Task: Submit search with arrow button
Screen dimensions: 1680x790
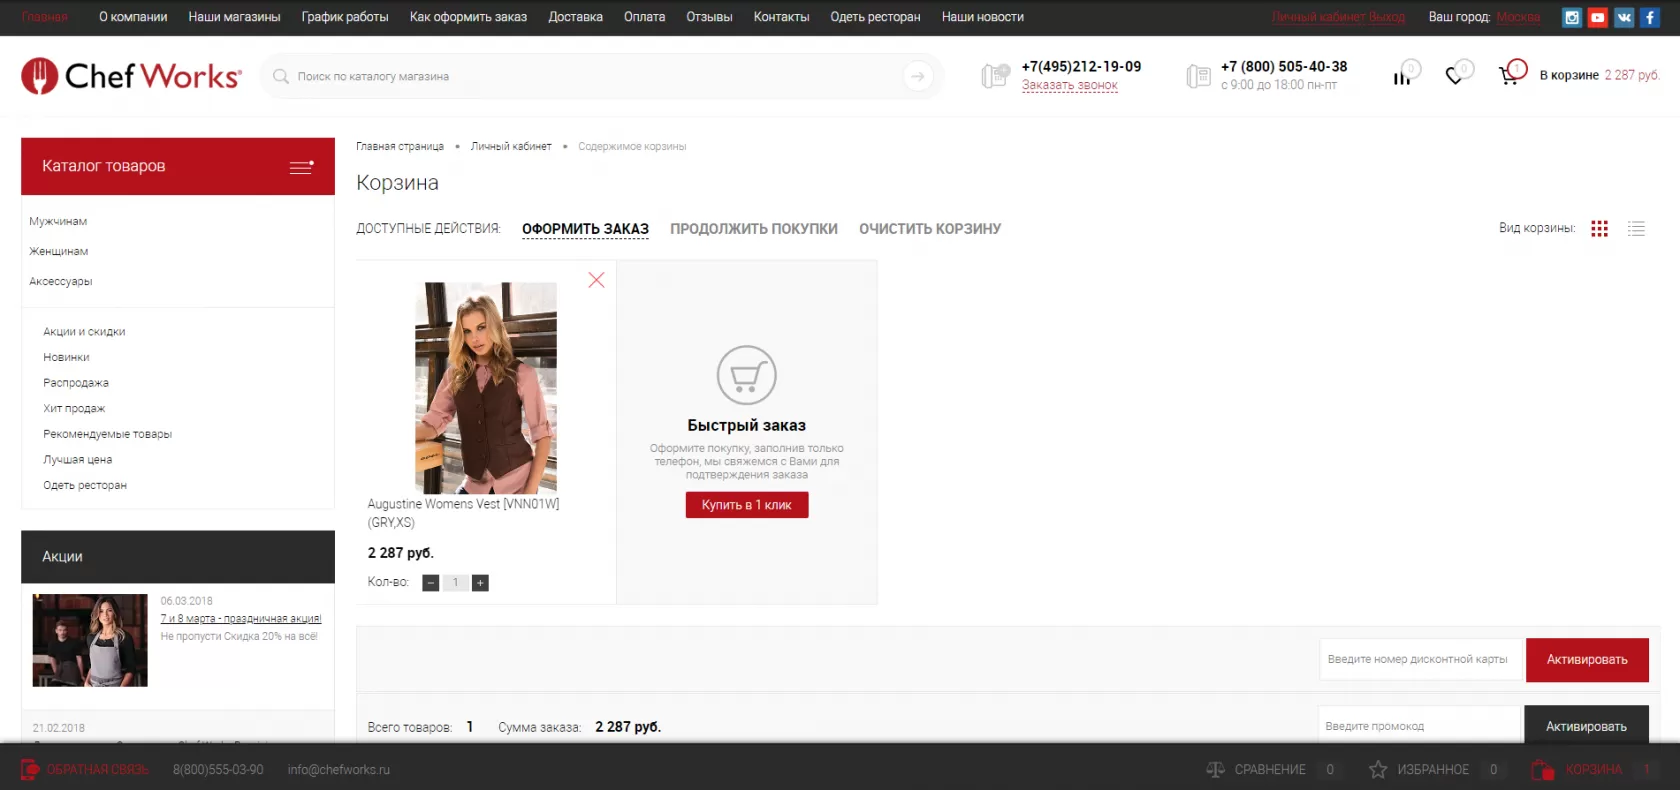Action: (917, 76)
